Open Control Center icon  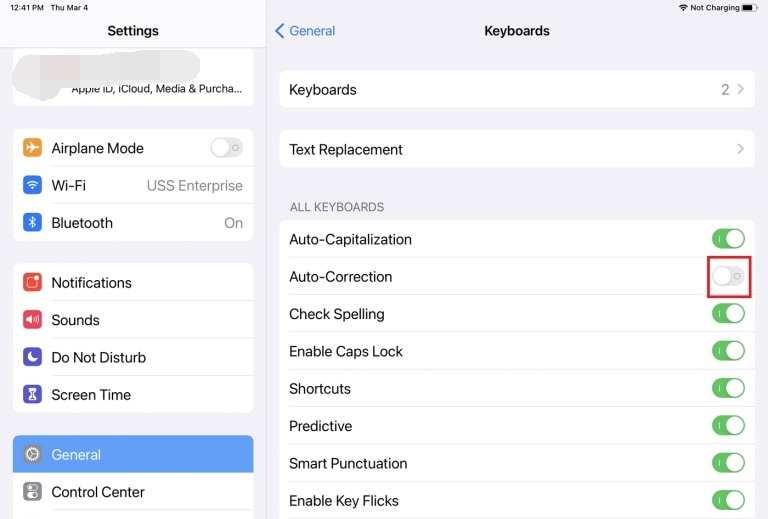click(x=33, y=492)
